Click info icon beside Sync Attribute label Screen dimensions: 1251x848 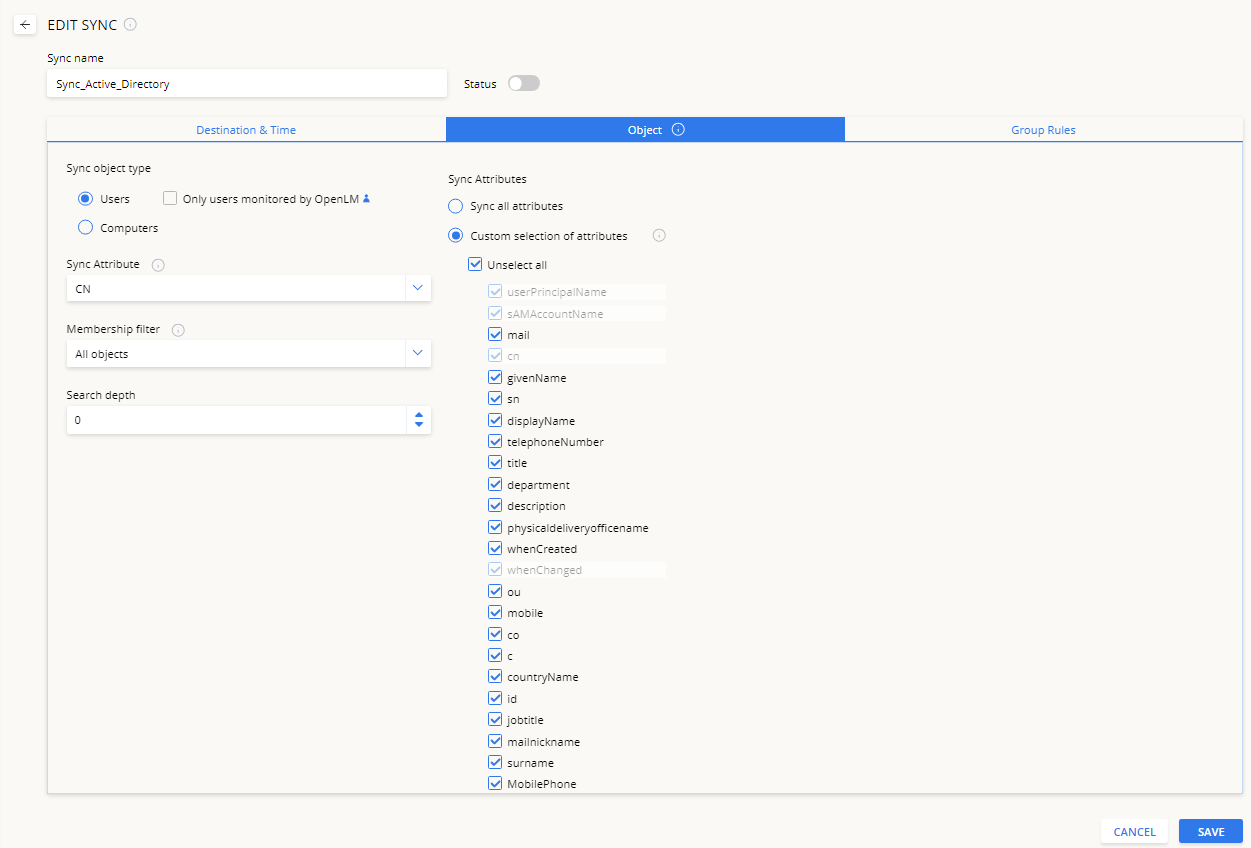point(158,265)
